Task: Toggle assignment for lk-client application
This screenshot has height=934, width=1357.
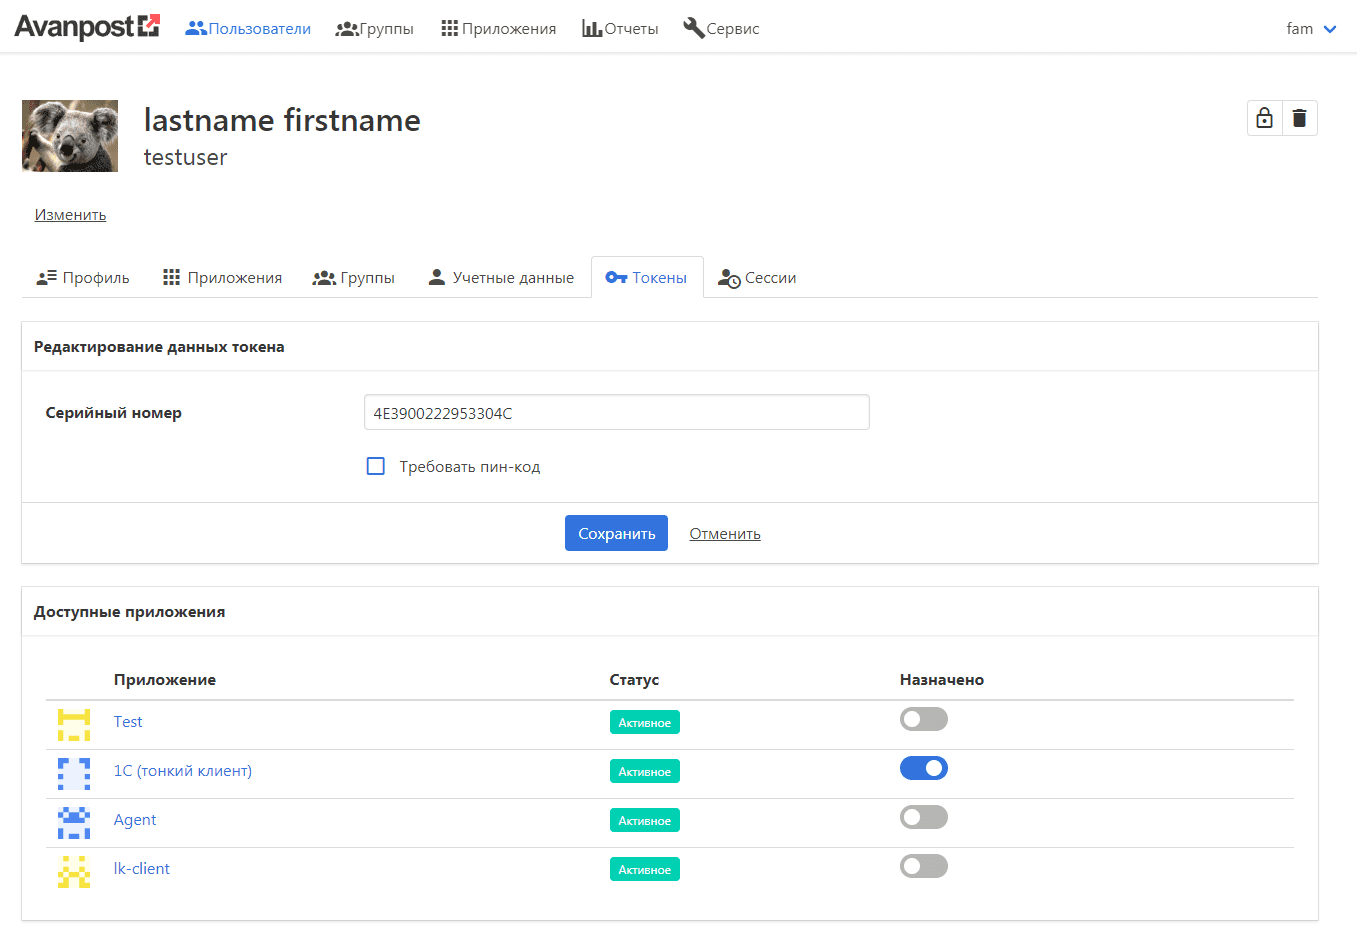Action: pyautogui.click(x=923, y=866)
